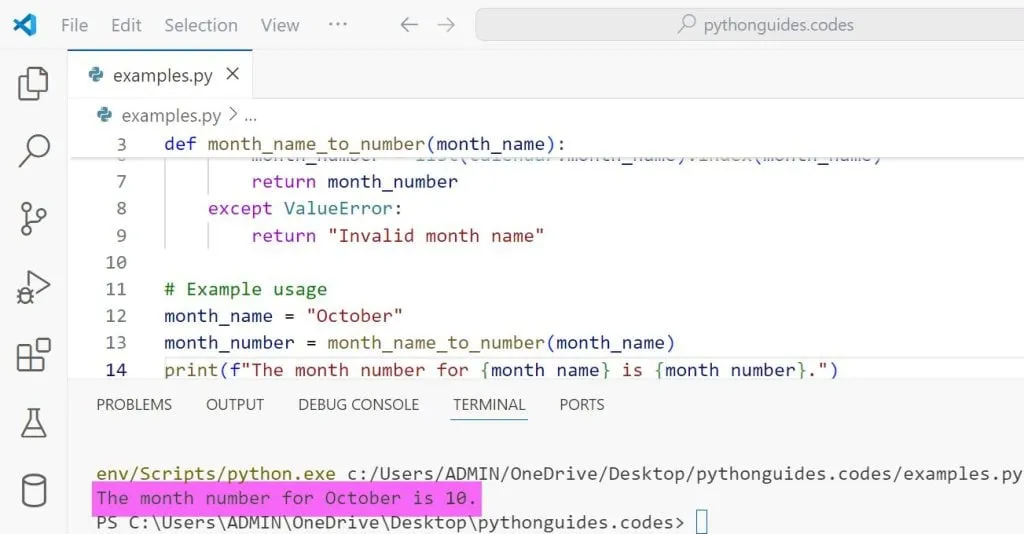Image resolution: width=1024 pixels, height=534 pixels.
Task: Click the month_name_to_number sticky scroll line
Action: (x=365, y=144)
